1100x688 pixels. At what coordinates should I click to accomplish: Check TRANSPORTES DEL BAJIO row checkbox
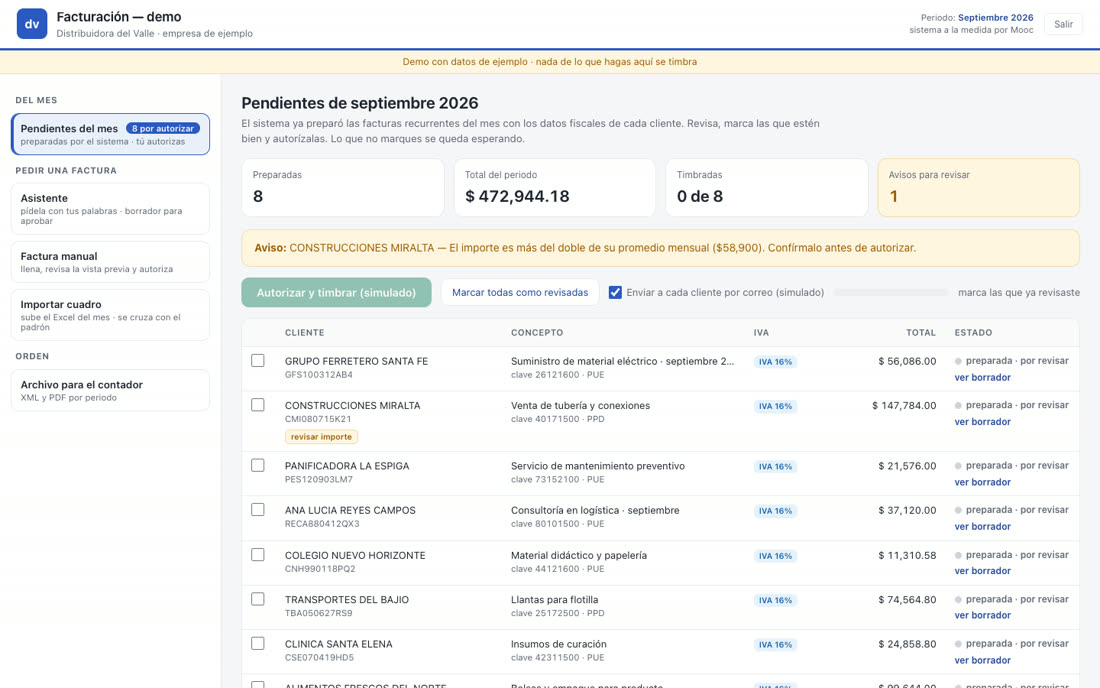257,599
